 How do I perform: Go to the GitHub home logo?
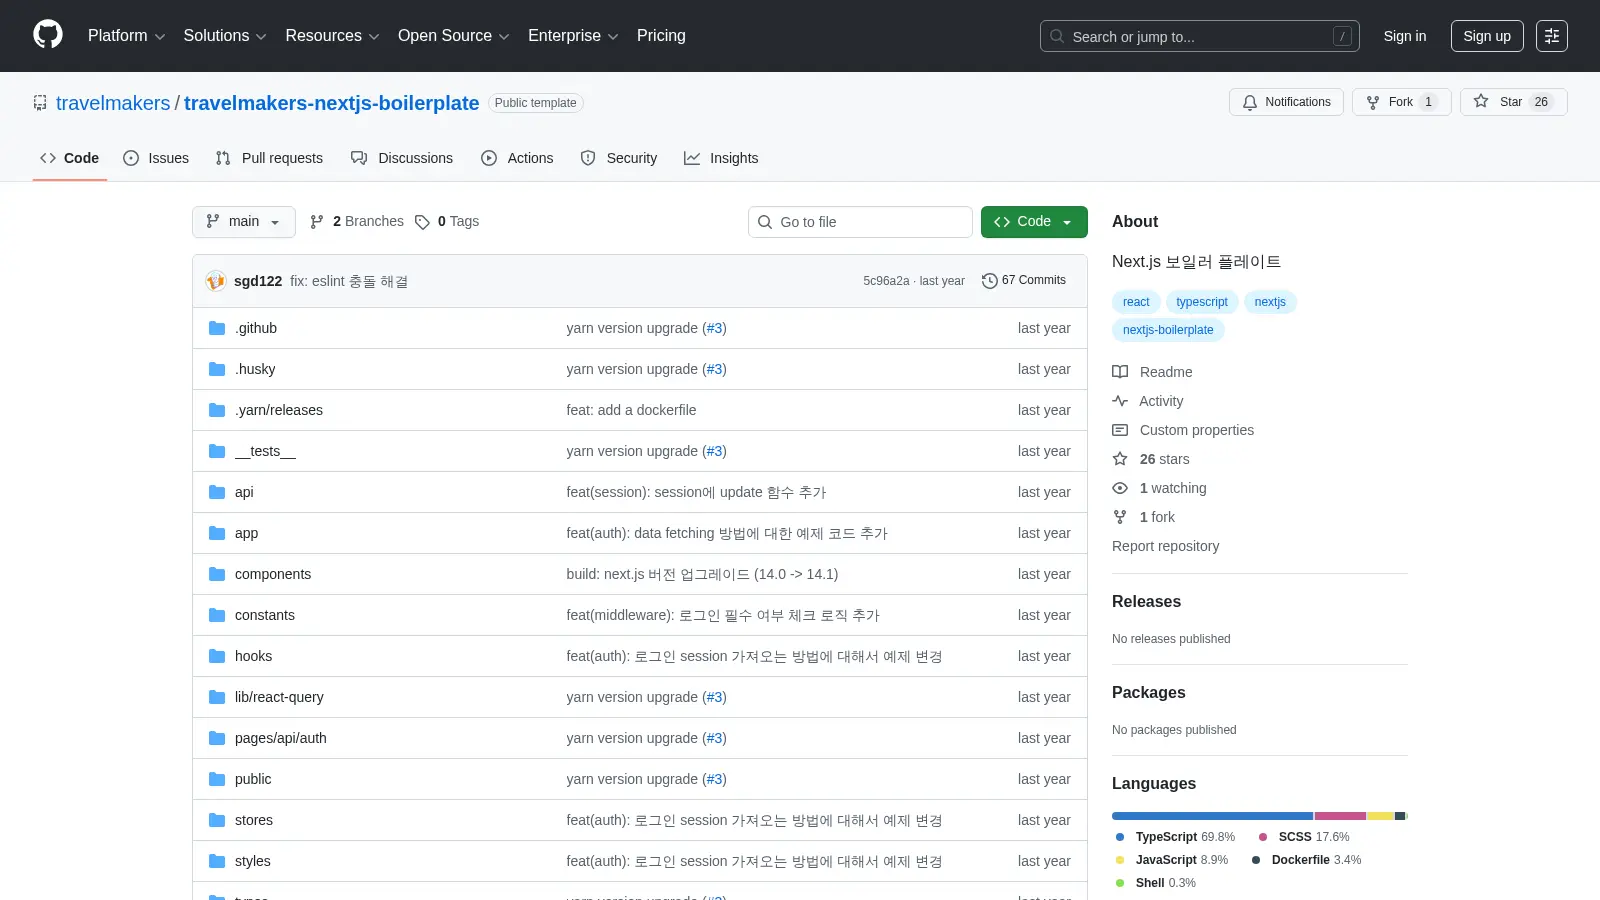(48, 35)
